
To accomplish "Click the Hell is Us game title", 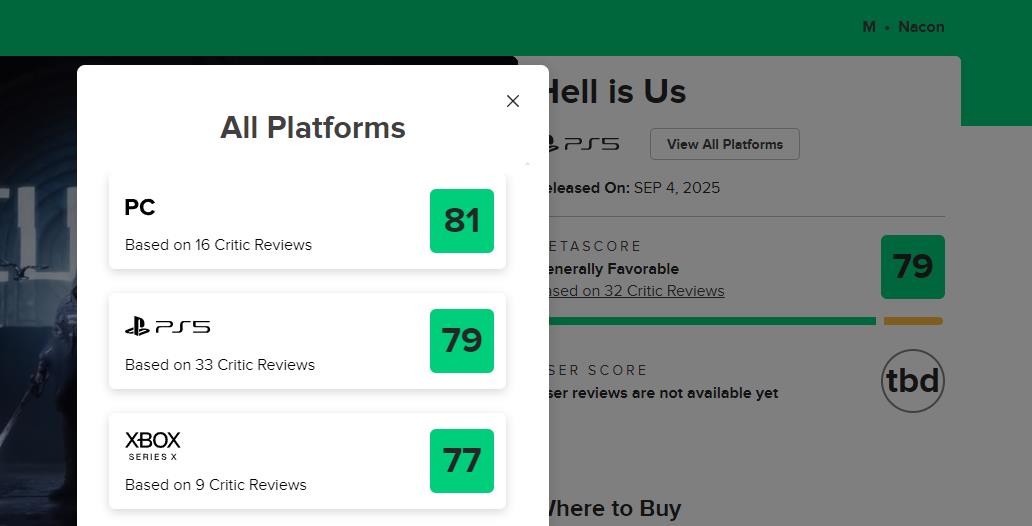I will [616, 92].
